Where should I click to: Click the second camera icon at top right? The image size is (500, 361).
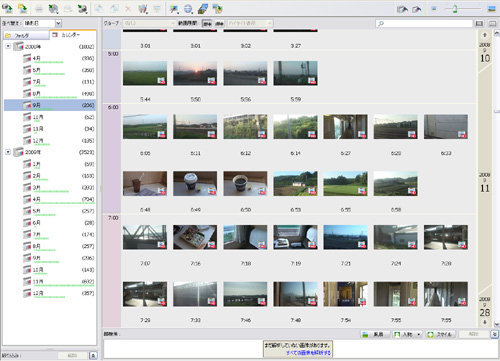(x=417, y=9)
